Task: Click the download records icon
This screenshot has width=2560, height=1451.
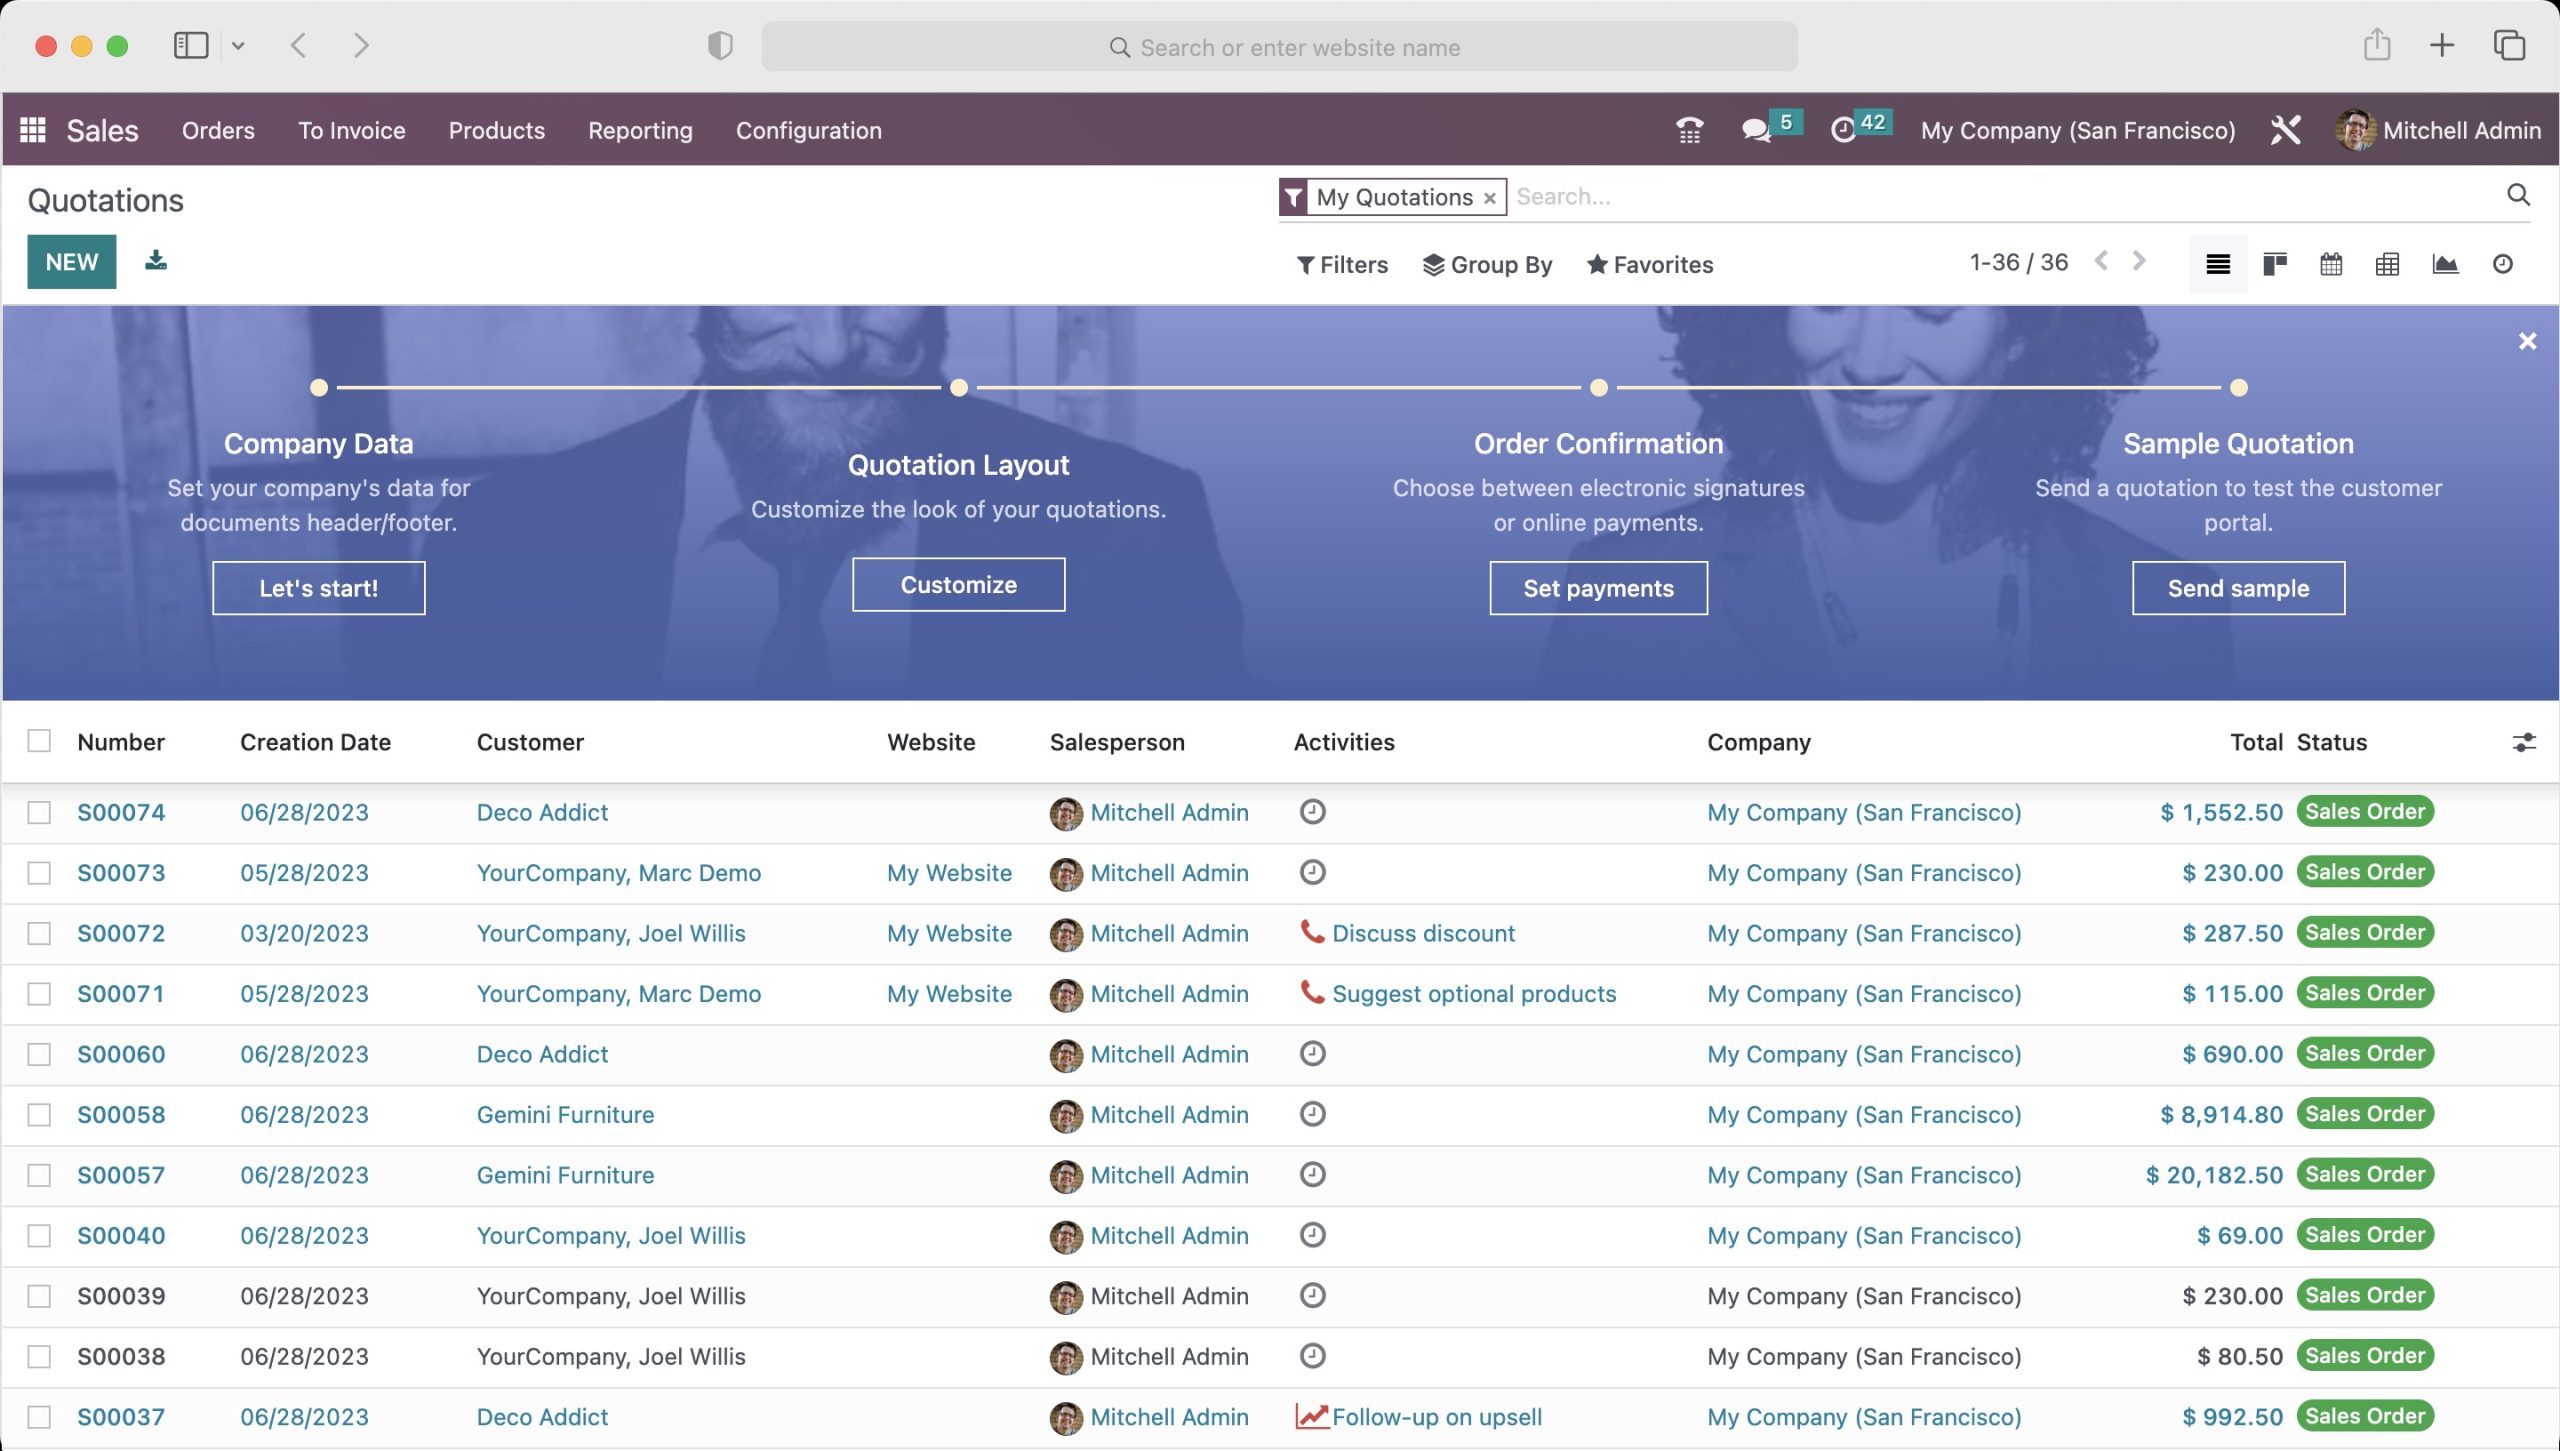Action: point(155,261)
